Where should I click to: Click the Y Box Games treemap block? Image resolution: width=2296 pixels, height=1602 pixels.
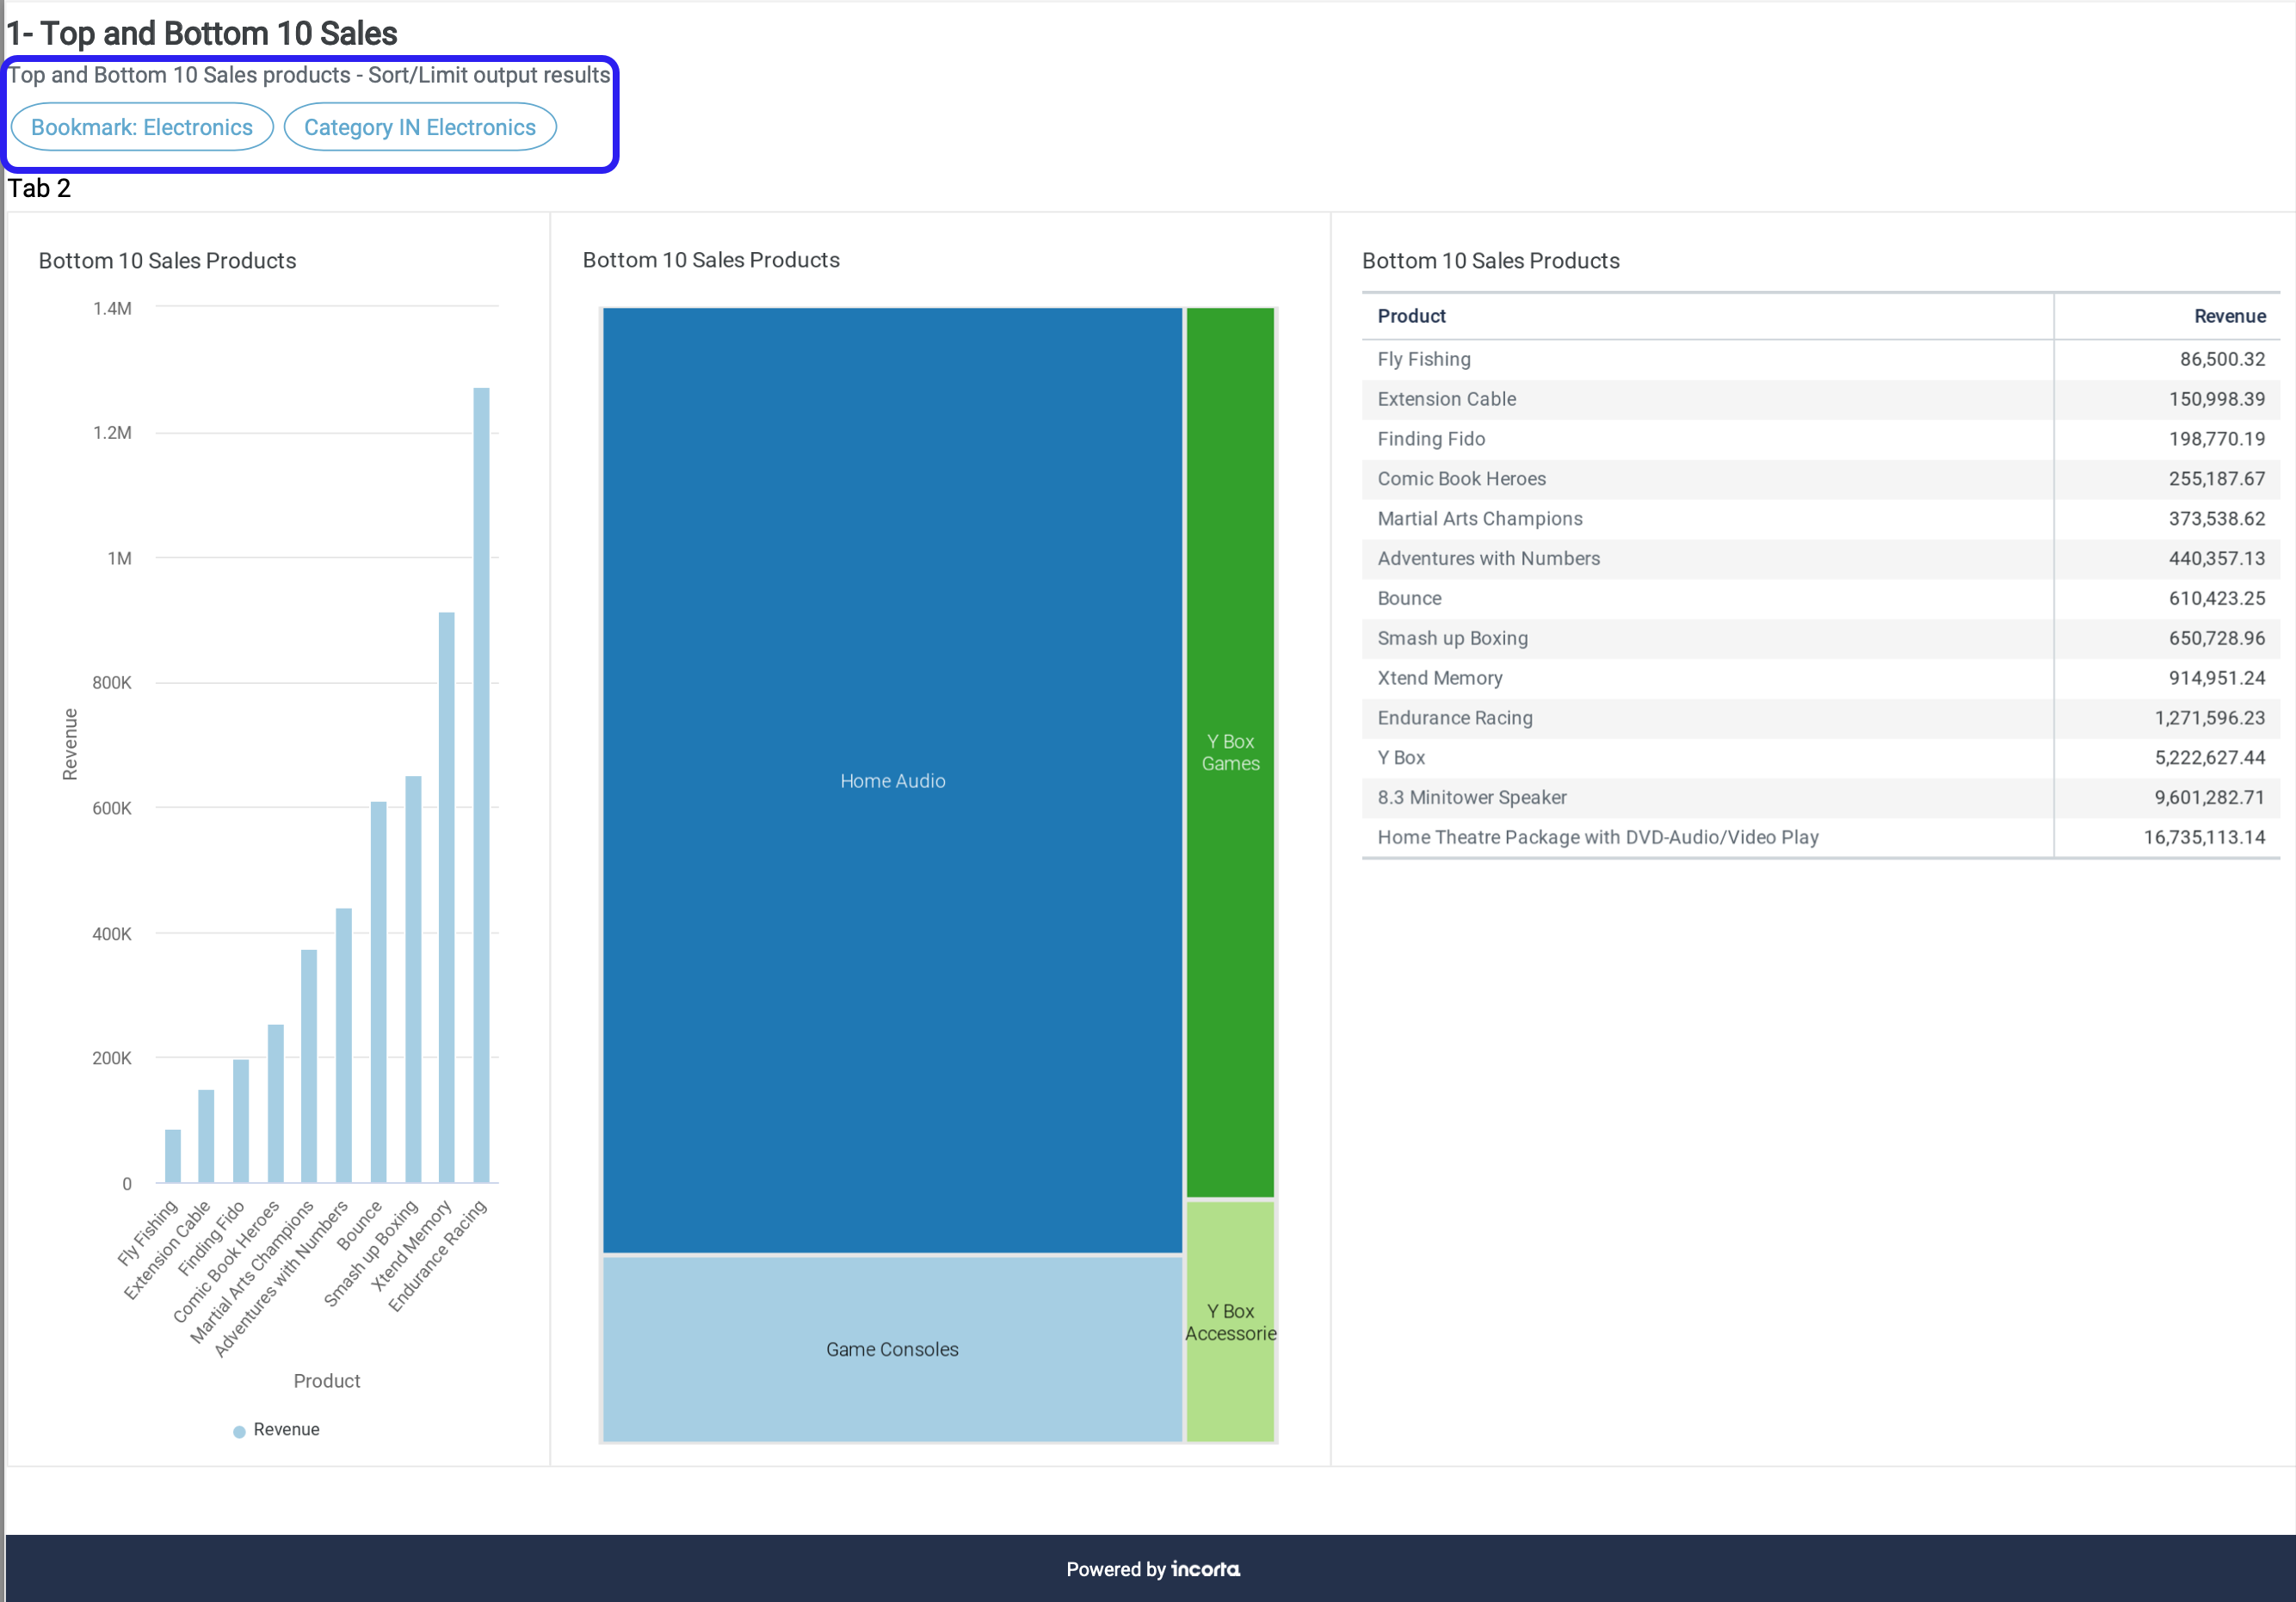click(x=1230, y=752)
